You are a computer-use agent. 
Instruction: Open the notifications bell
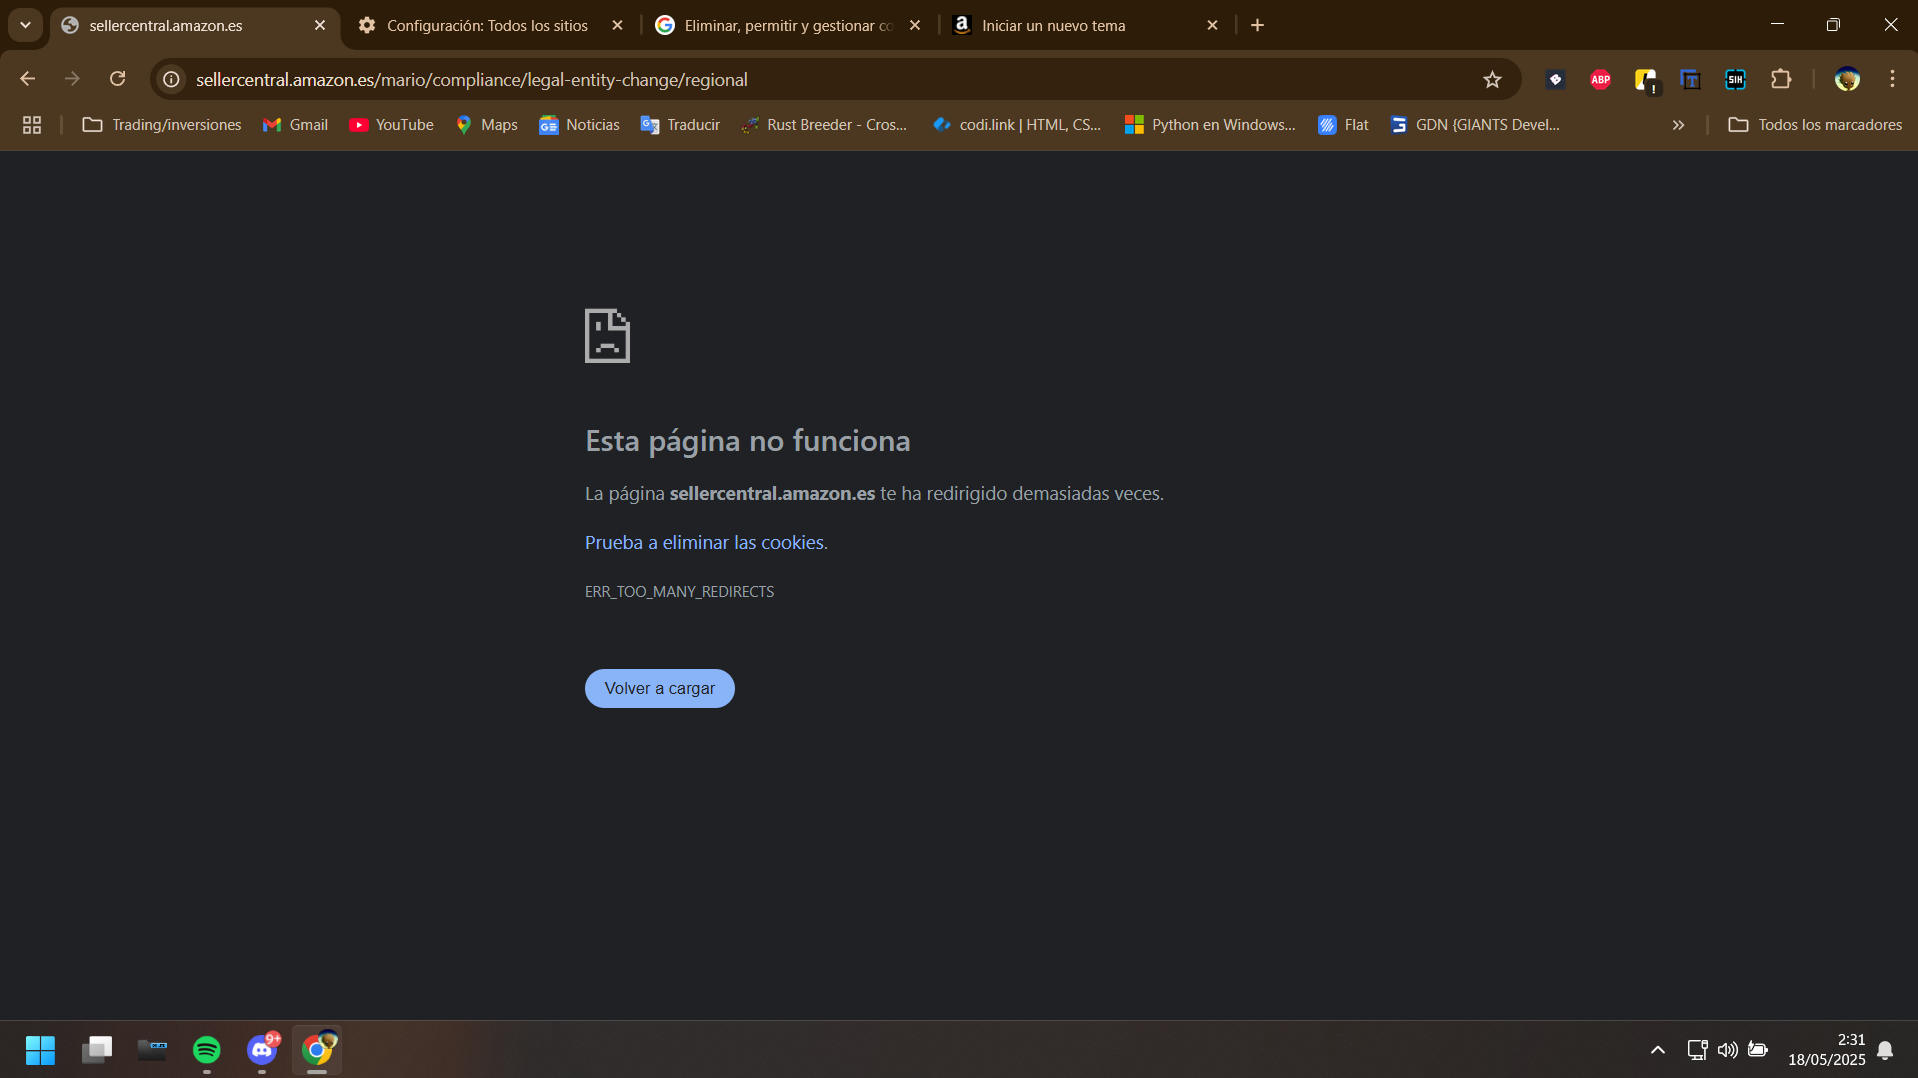[1885, 1050]
